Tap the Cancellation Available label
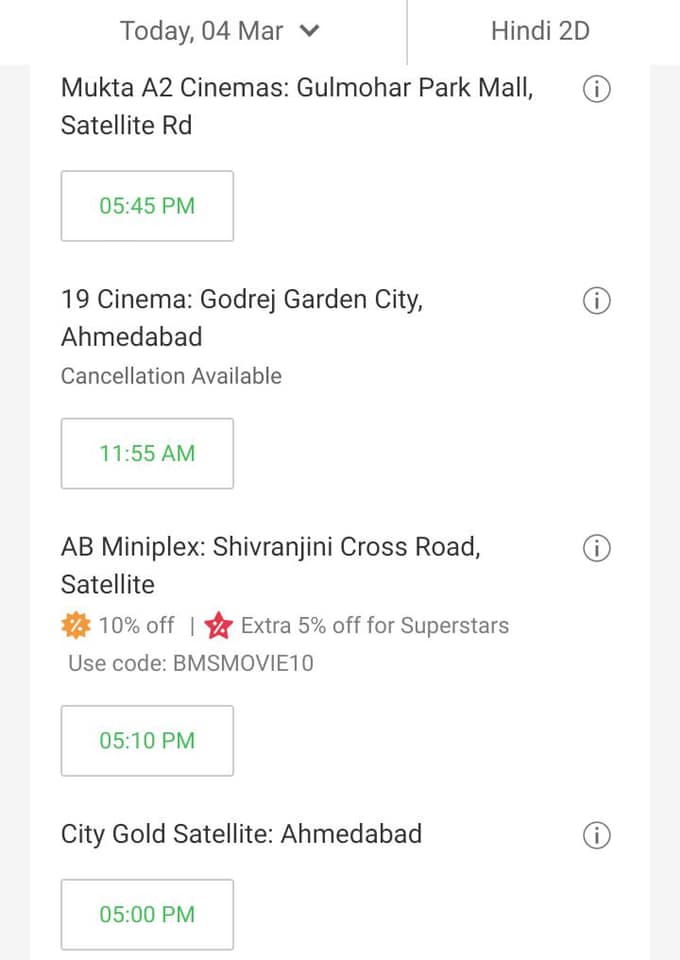Screen dimensions: 680x960 pos(171,376)
